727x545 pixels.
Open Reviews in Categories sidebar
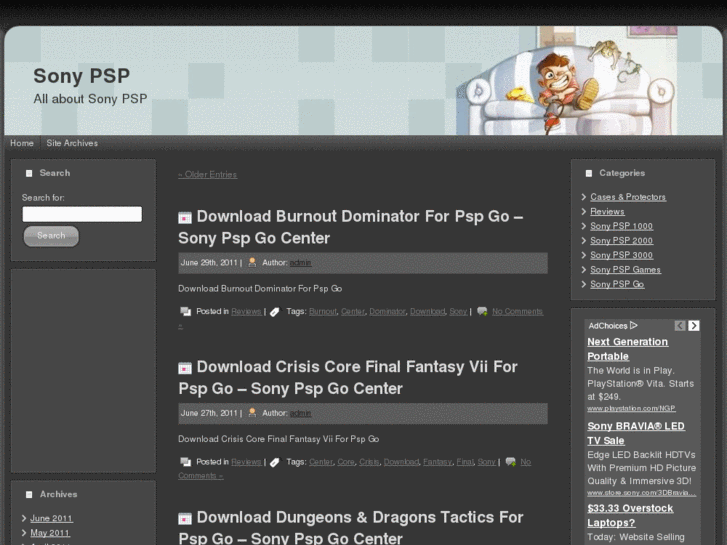click(x=607, y=212)
